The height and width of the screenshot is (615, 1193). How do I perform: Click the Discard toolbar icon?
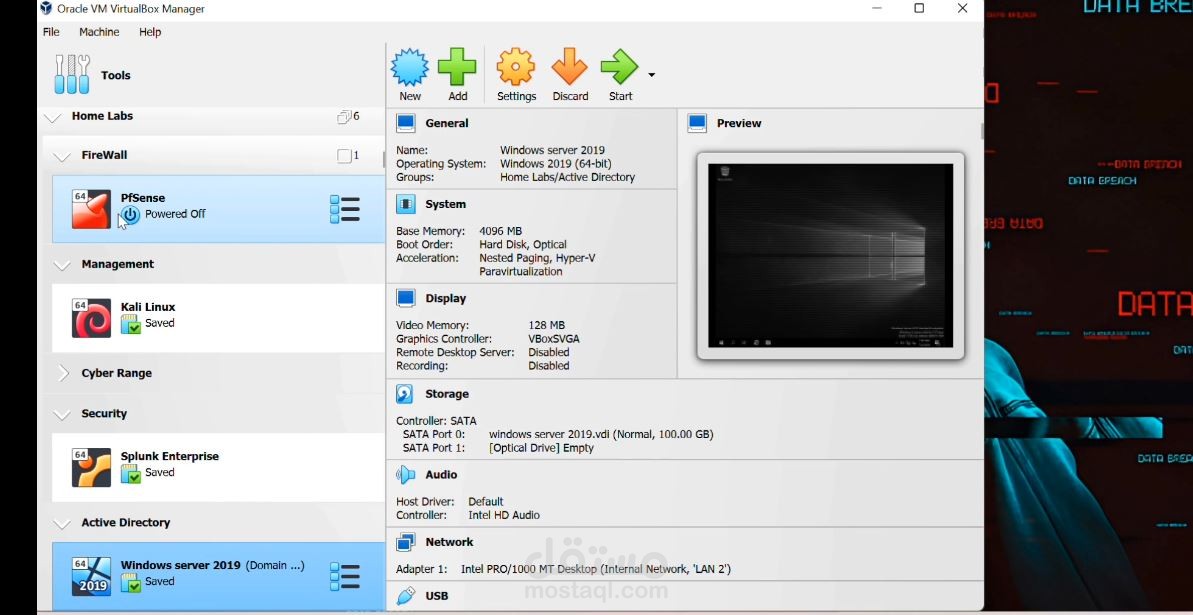pos(569,70)
